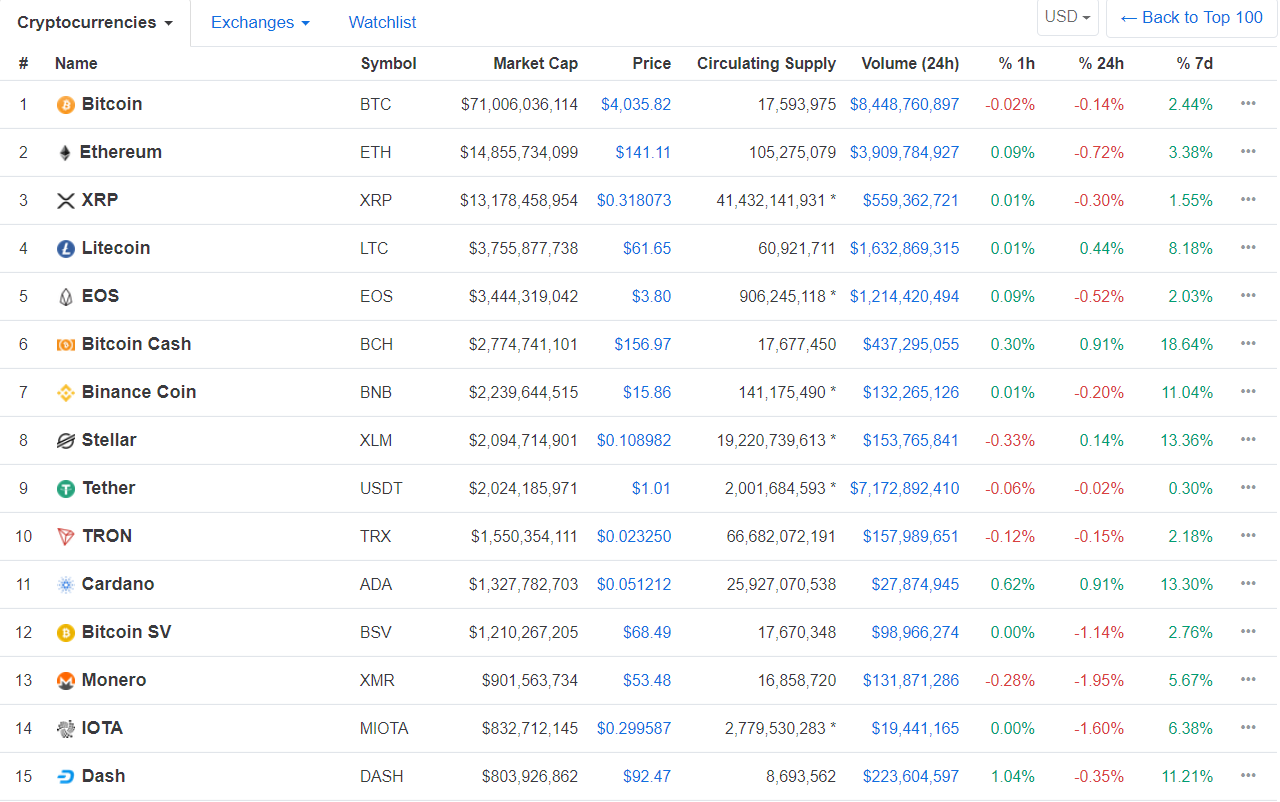This screenshot has height=802, width=1280.
Task: Select the Tether logo icon
Action: pos(64,488)
